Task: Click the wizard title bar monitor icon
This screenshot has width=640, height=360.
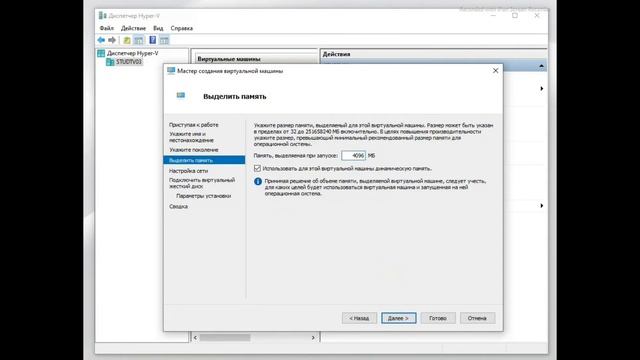Action: pos(171,71)
